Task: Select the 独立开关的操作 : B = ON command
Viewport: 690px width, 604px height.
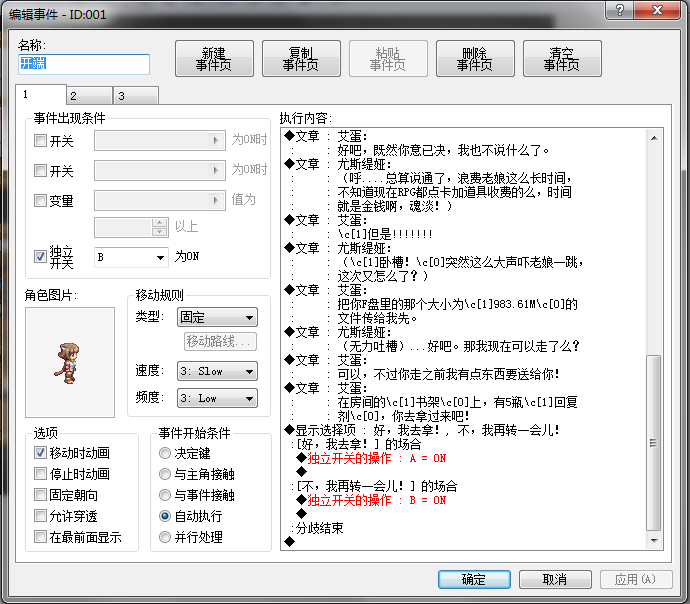Action: pyautogui.click(x=372, y=500)
